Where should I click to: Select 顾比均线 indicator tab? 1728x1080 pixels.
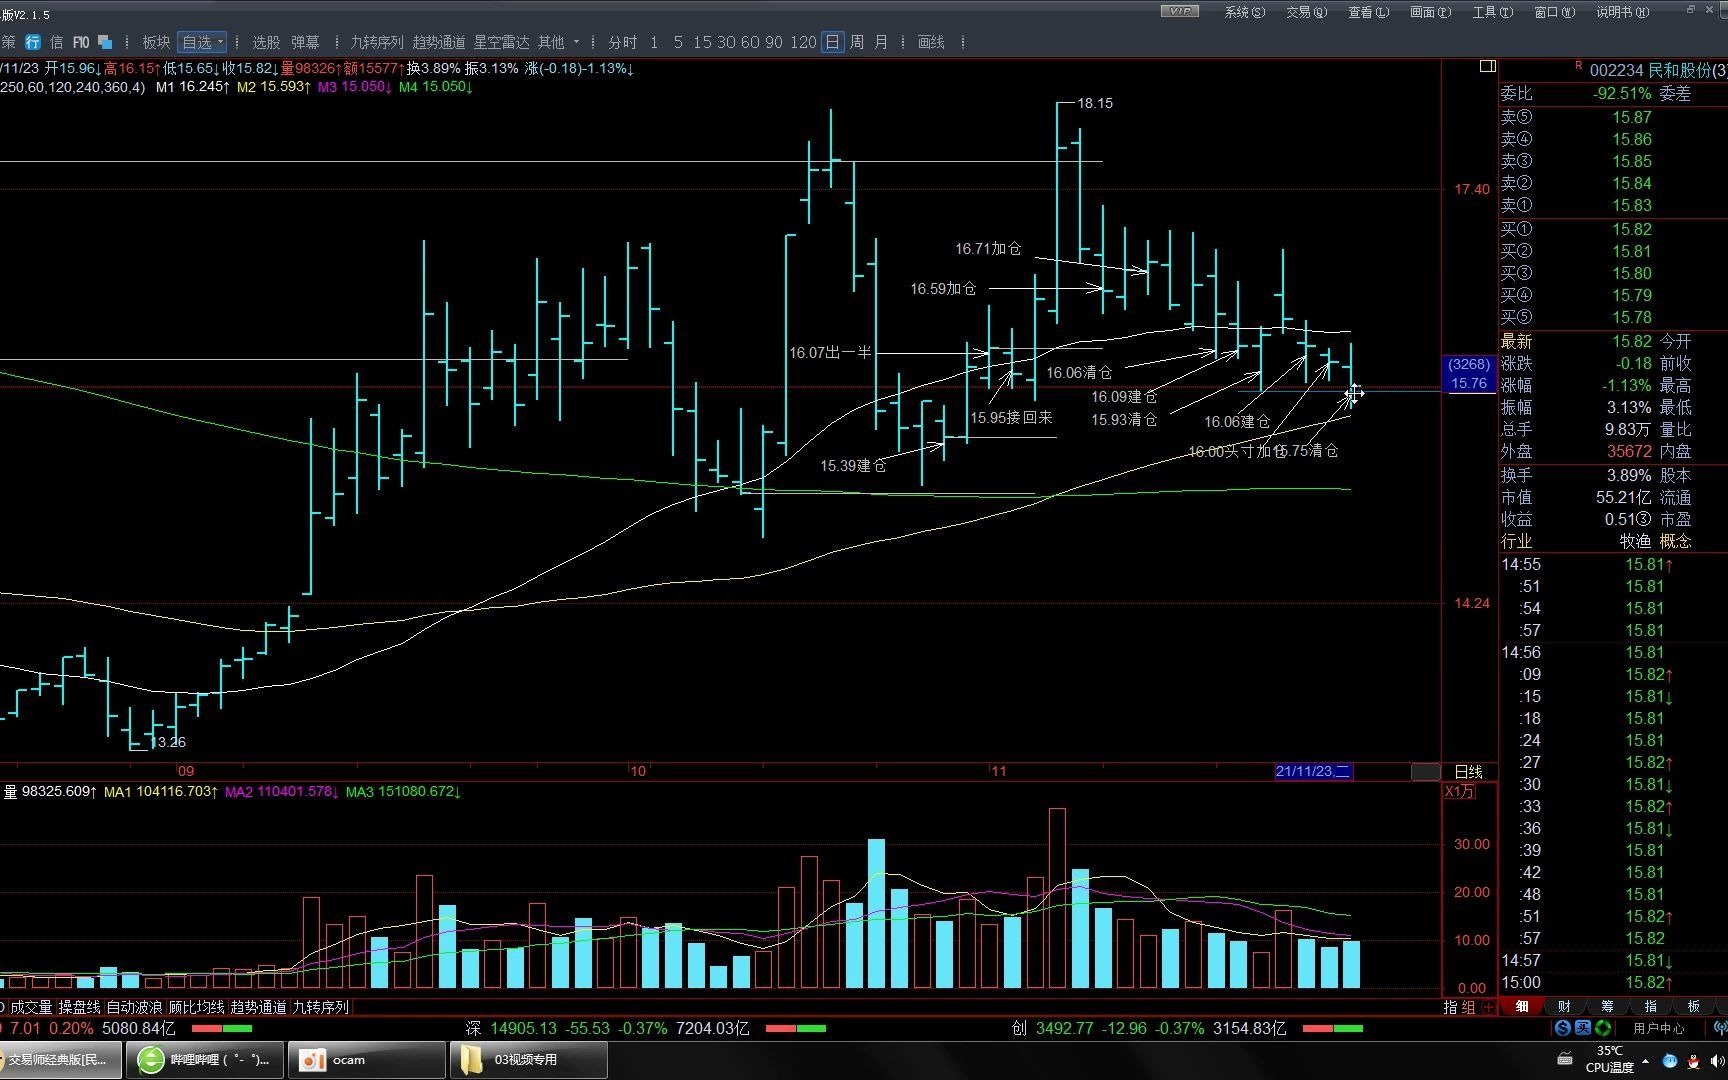(x=196, y=1007)
